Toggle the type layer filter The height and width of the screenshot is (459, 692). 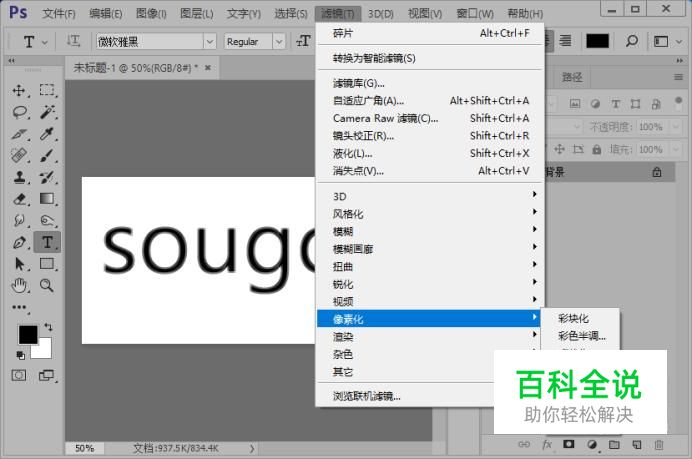(615, 104)
